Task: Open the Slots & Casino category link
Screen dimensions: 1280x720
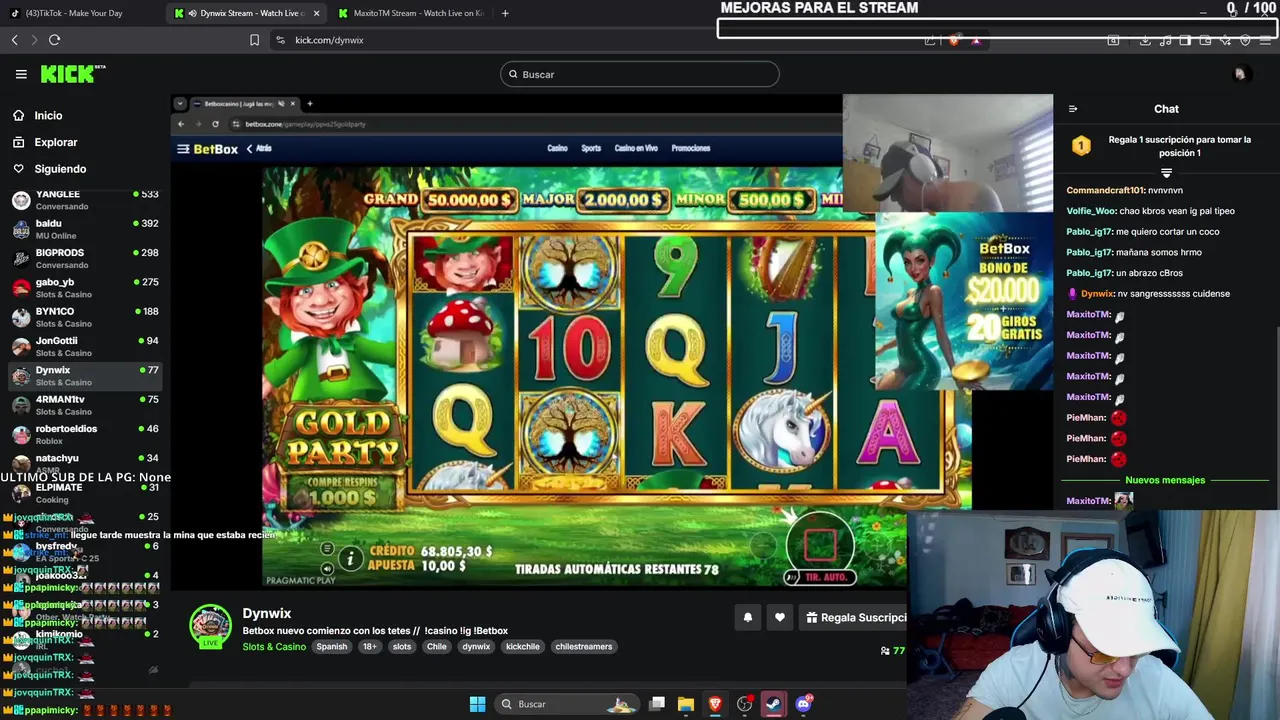Action: [x=274, y=647]
